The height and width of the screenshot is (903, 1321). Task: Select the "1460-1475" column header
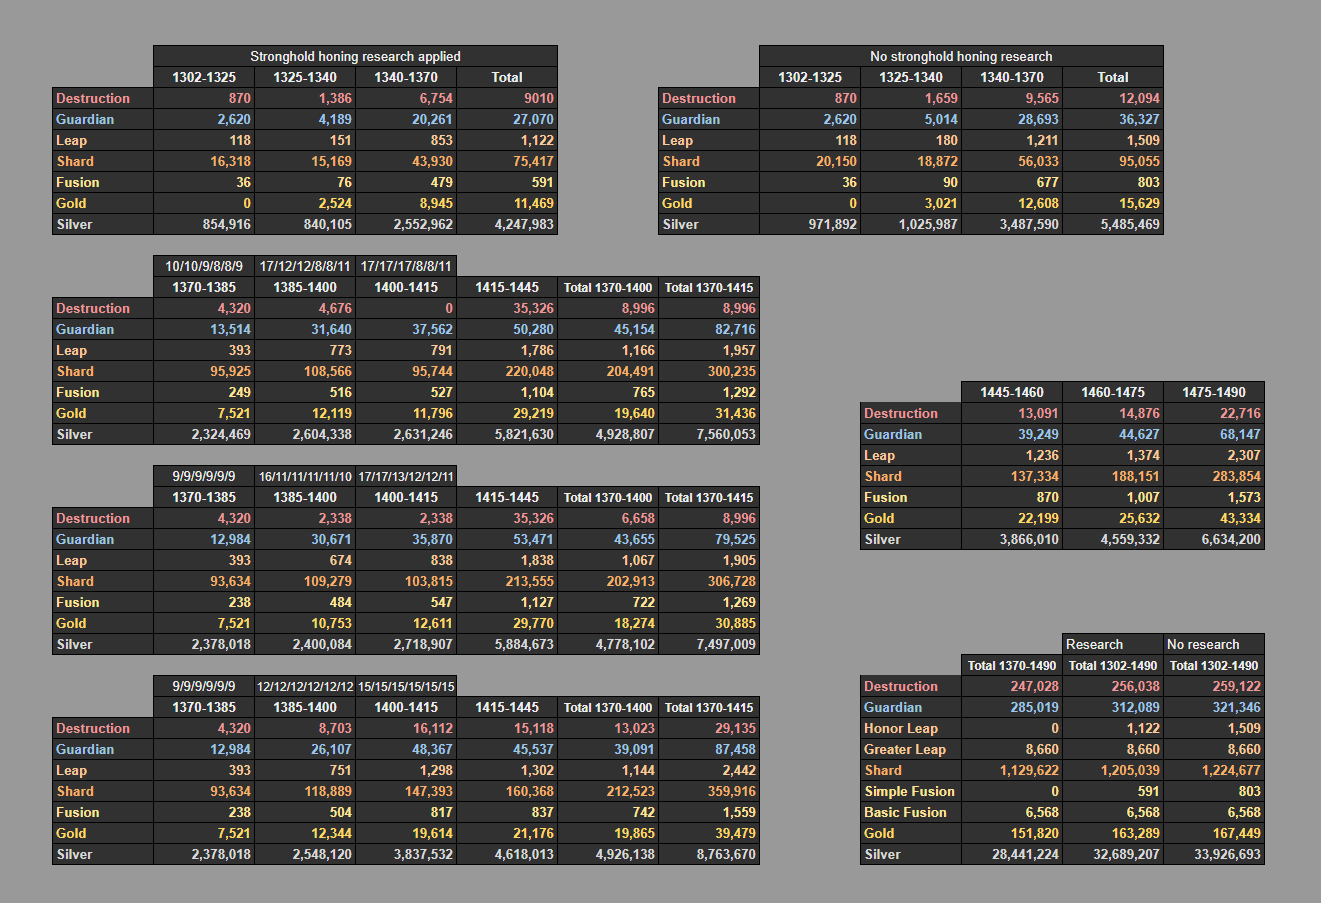1113,392
